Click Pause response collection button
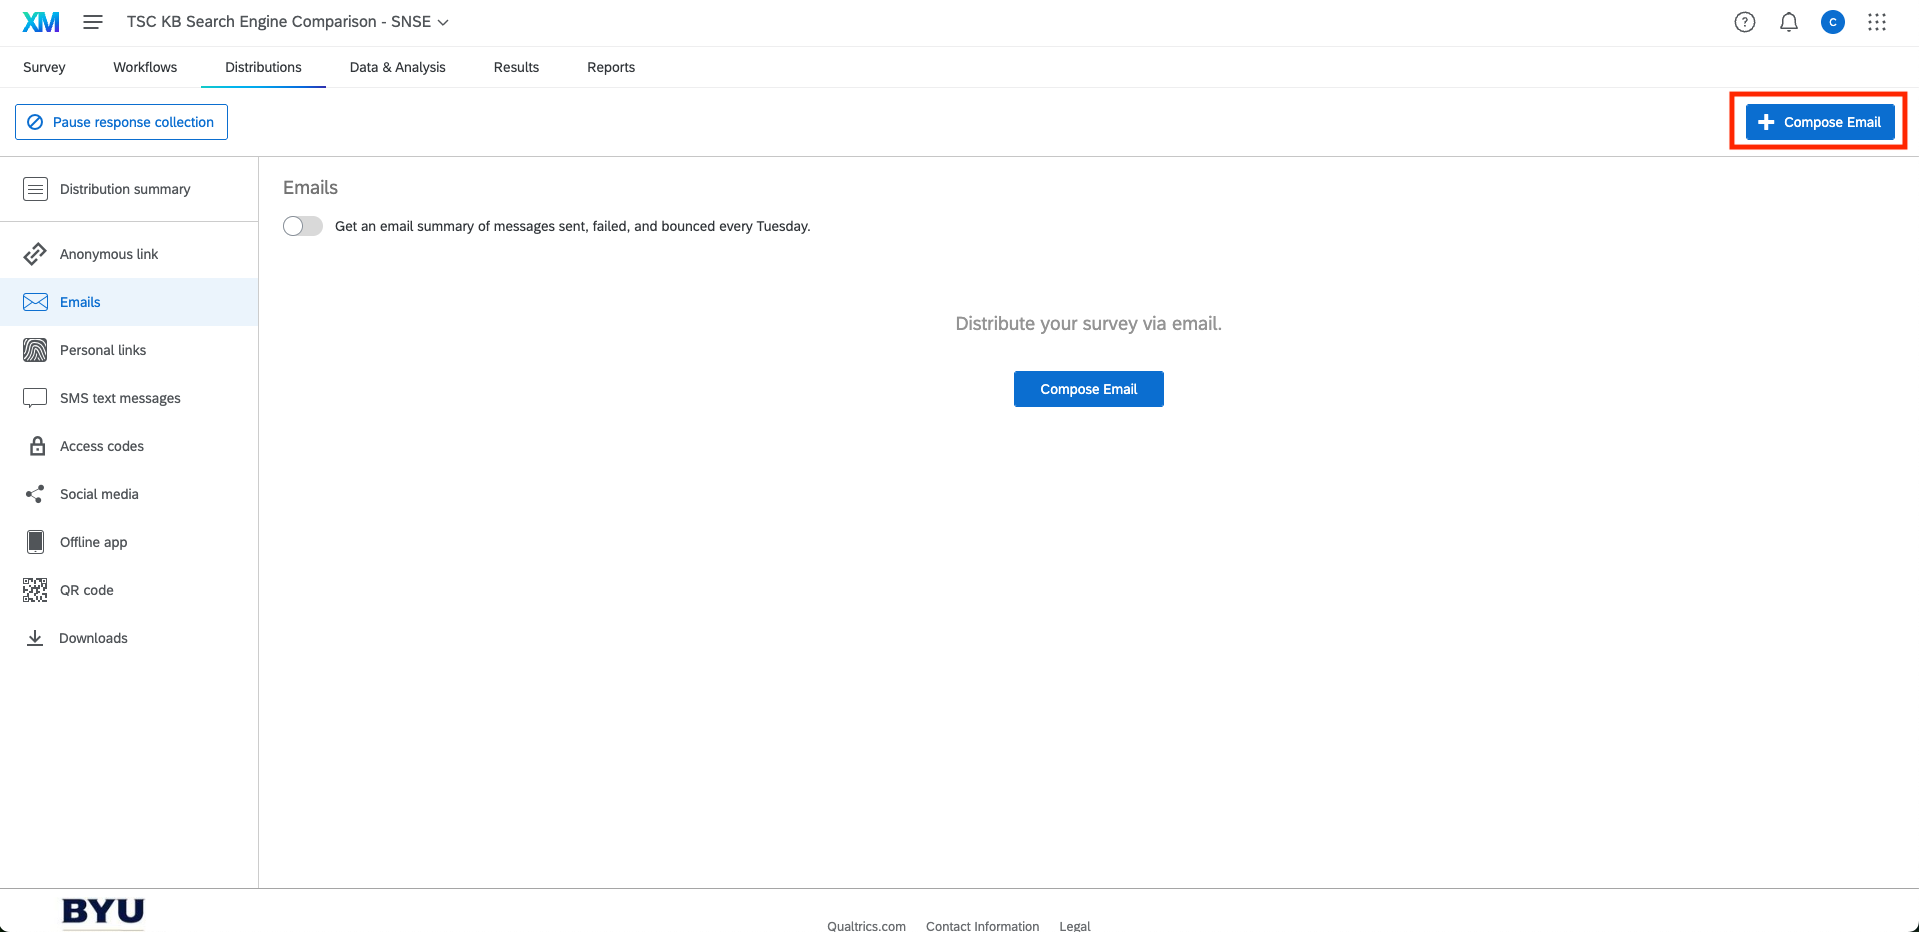Screen dimensions: 1919x932 pos(121,122)
